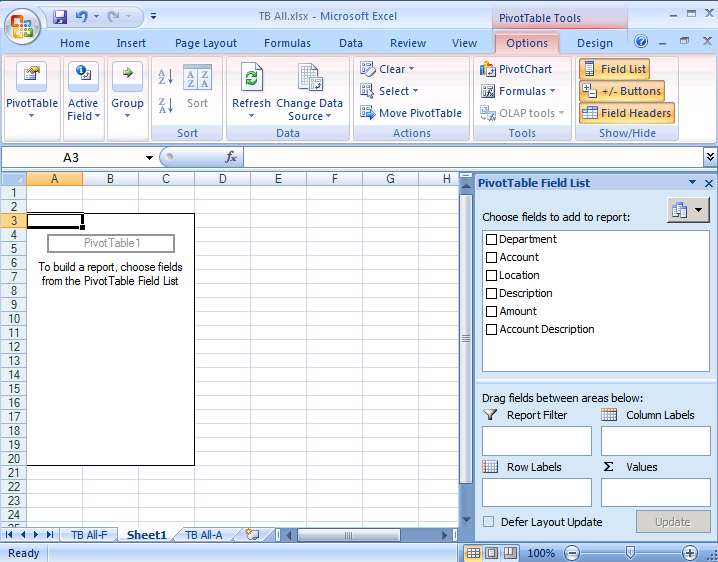Viewport: 718px width, 562px height.
Task: Zoom in with the plus button
Action: tap(690, 553)
